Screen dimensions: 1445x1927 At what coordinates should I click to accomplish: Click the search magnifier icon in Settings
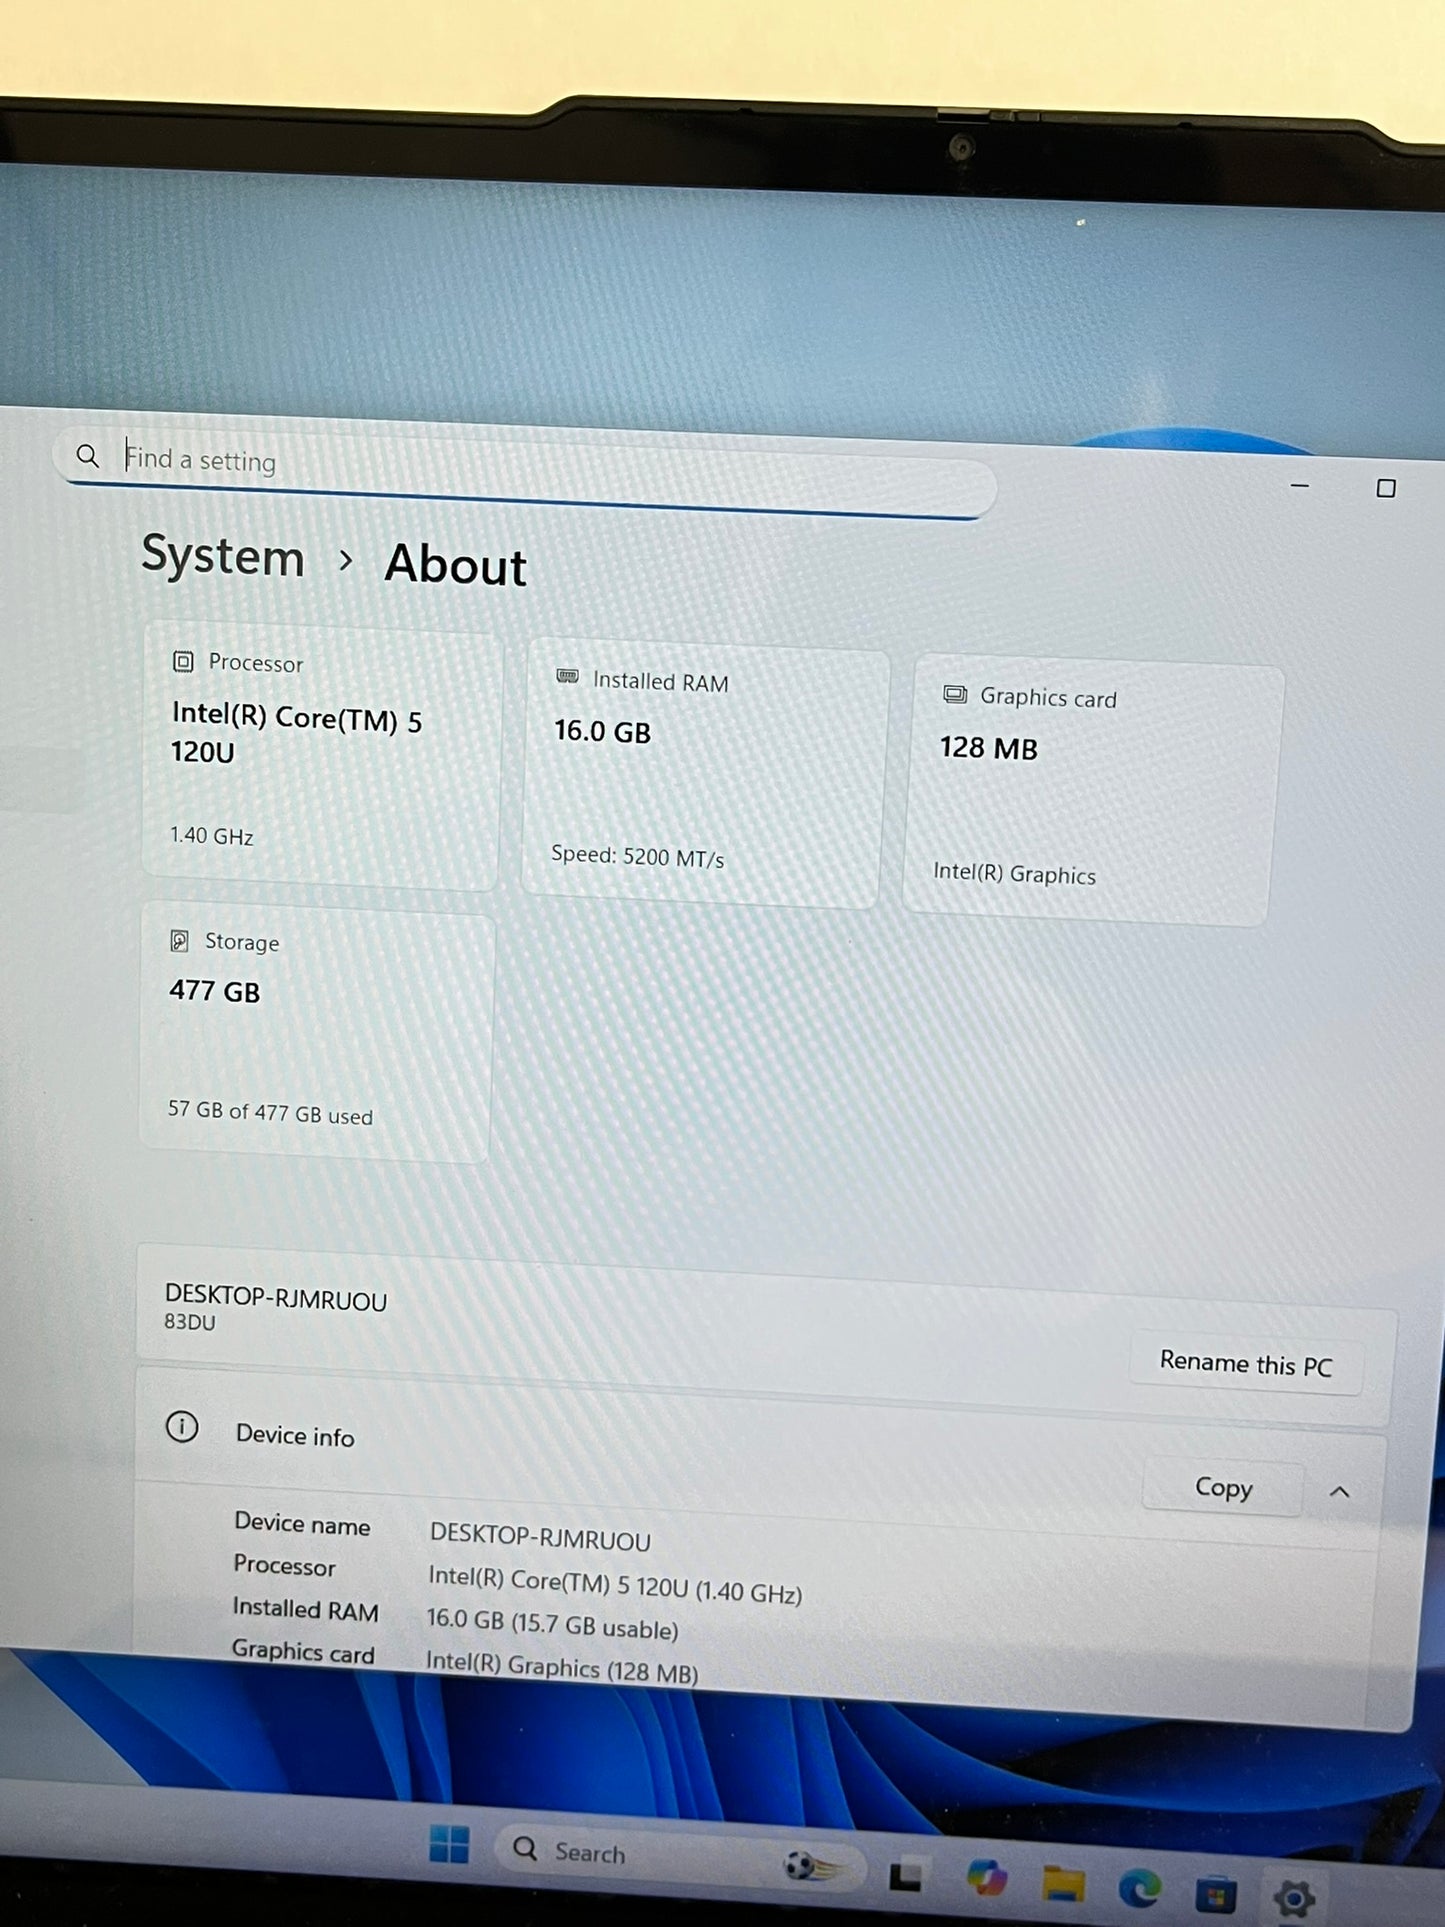point(88,457)
